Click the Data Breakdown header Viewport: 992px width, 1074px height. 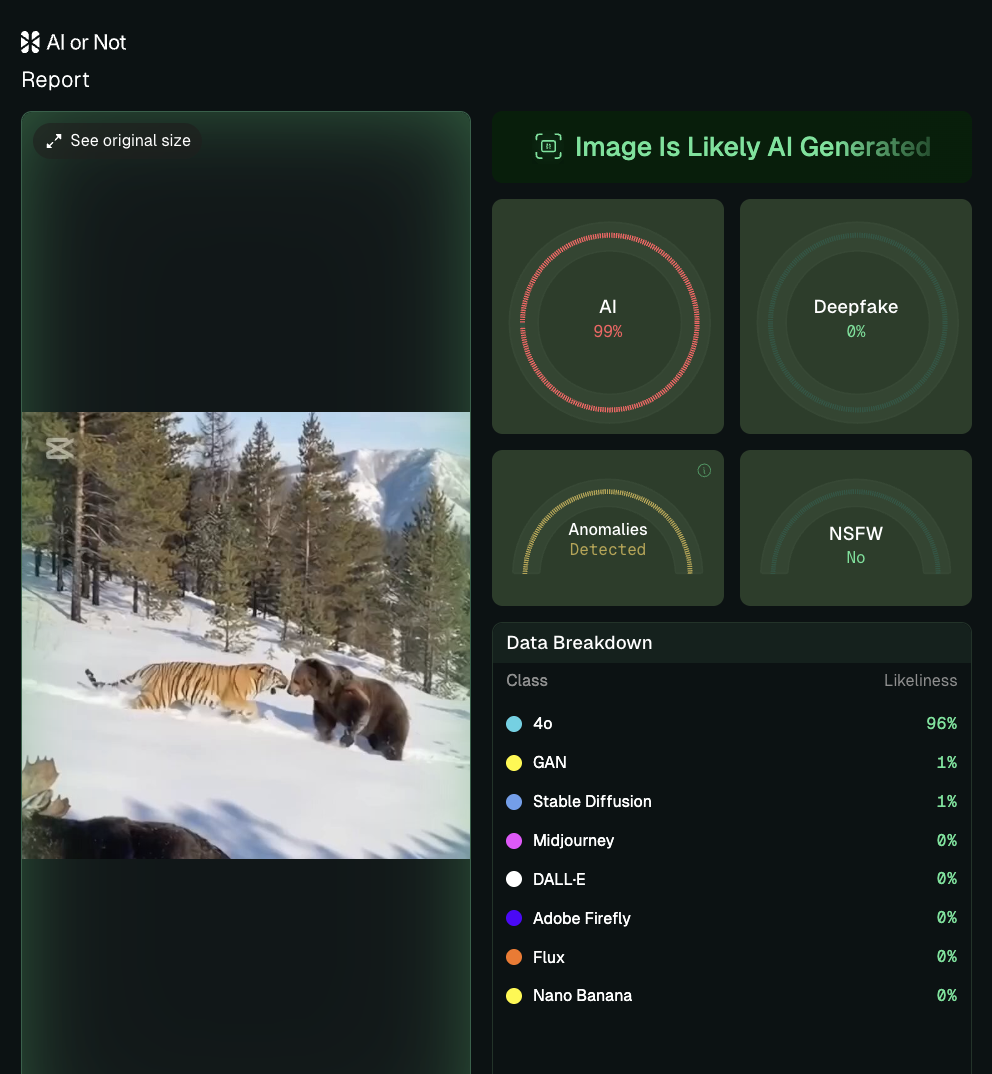point(580,643)
